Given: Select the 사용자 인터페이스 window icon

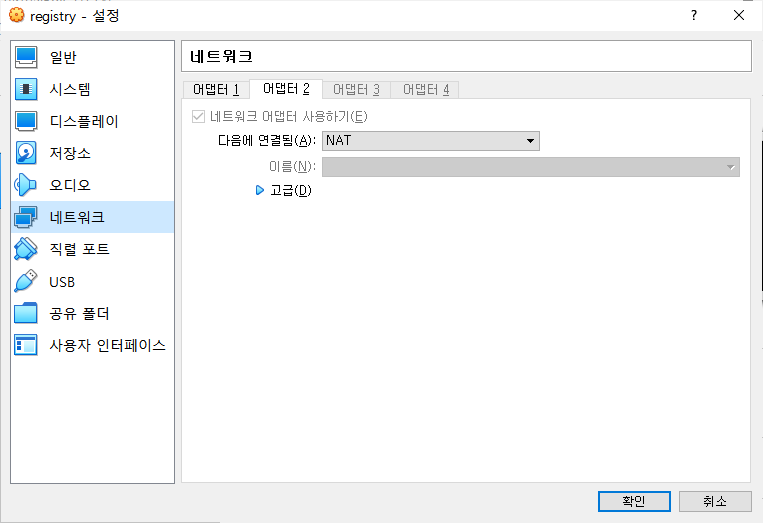Looking at the screenshot, I should pos(26,345).
